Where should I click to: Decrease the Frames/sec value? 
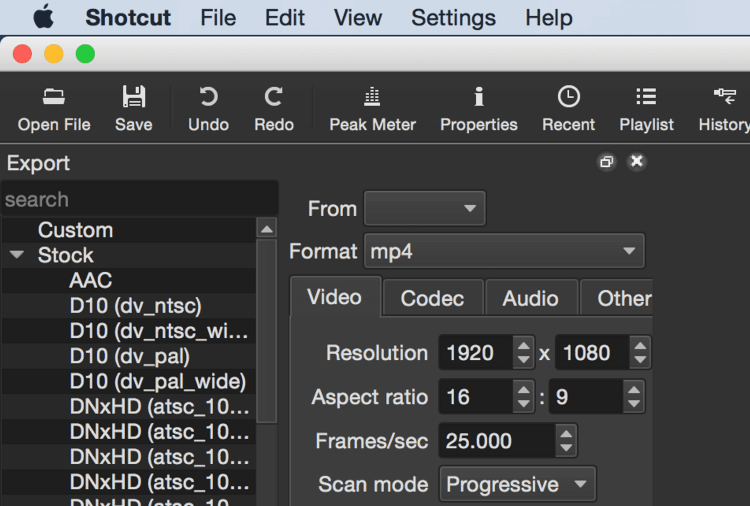[566, 448]
